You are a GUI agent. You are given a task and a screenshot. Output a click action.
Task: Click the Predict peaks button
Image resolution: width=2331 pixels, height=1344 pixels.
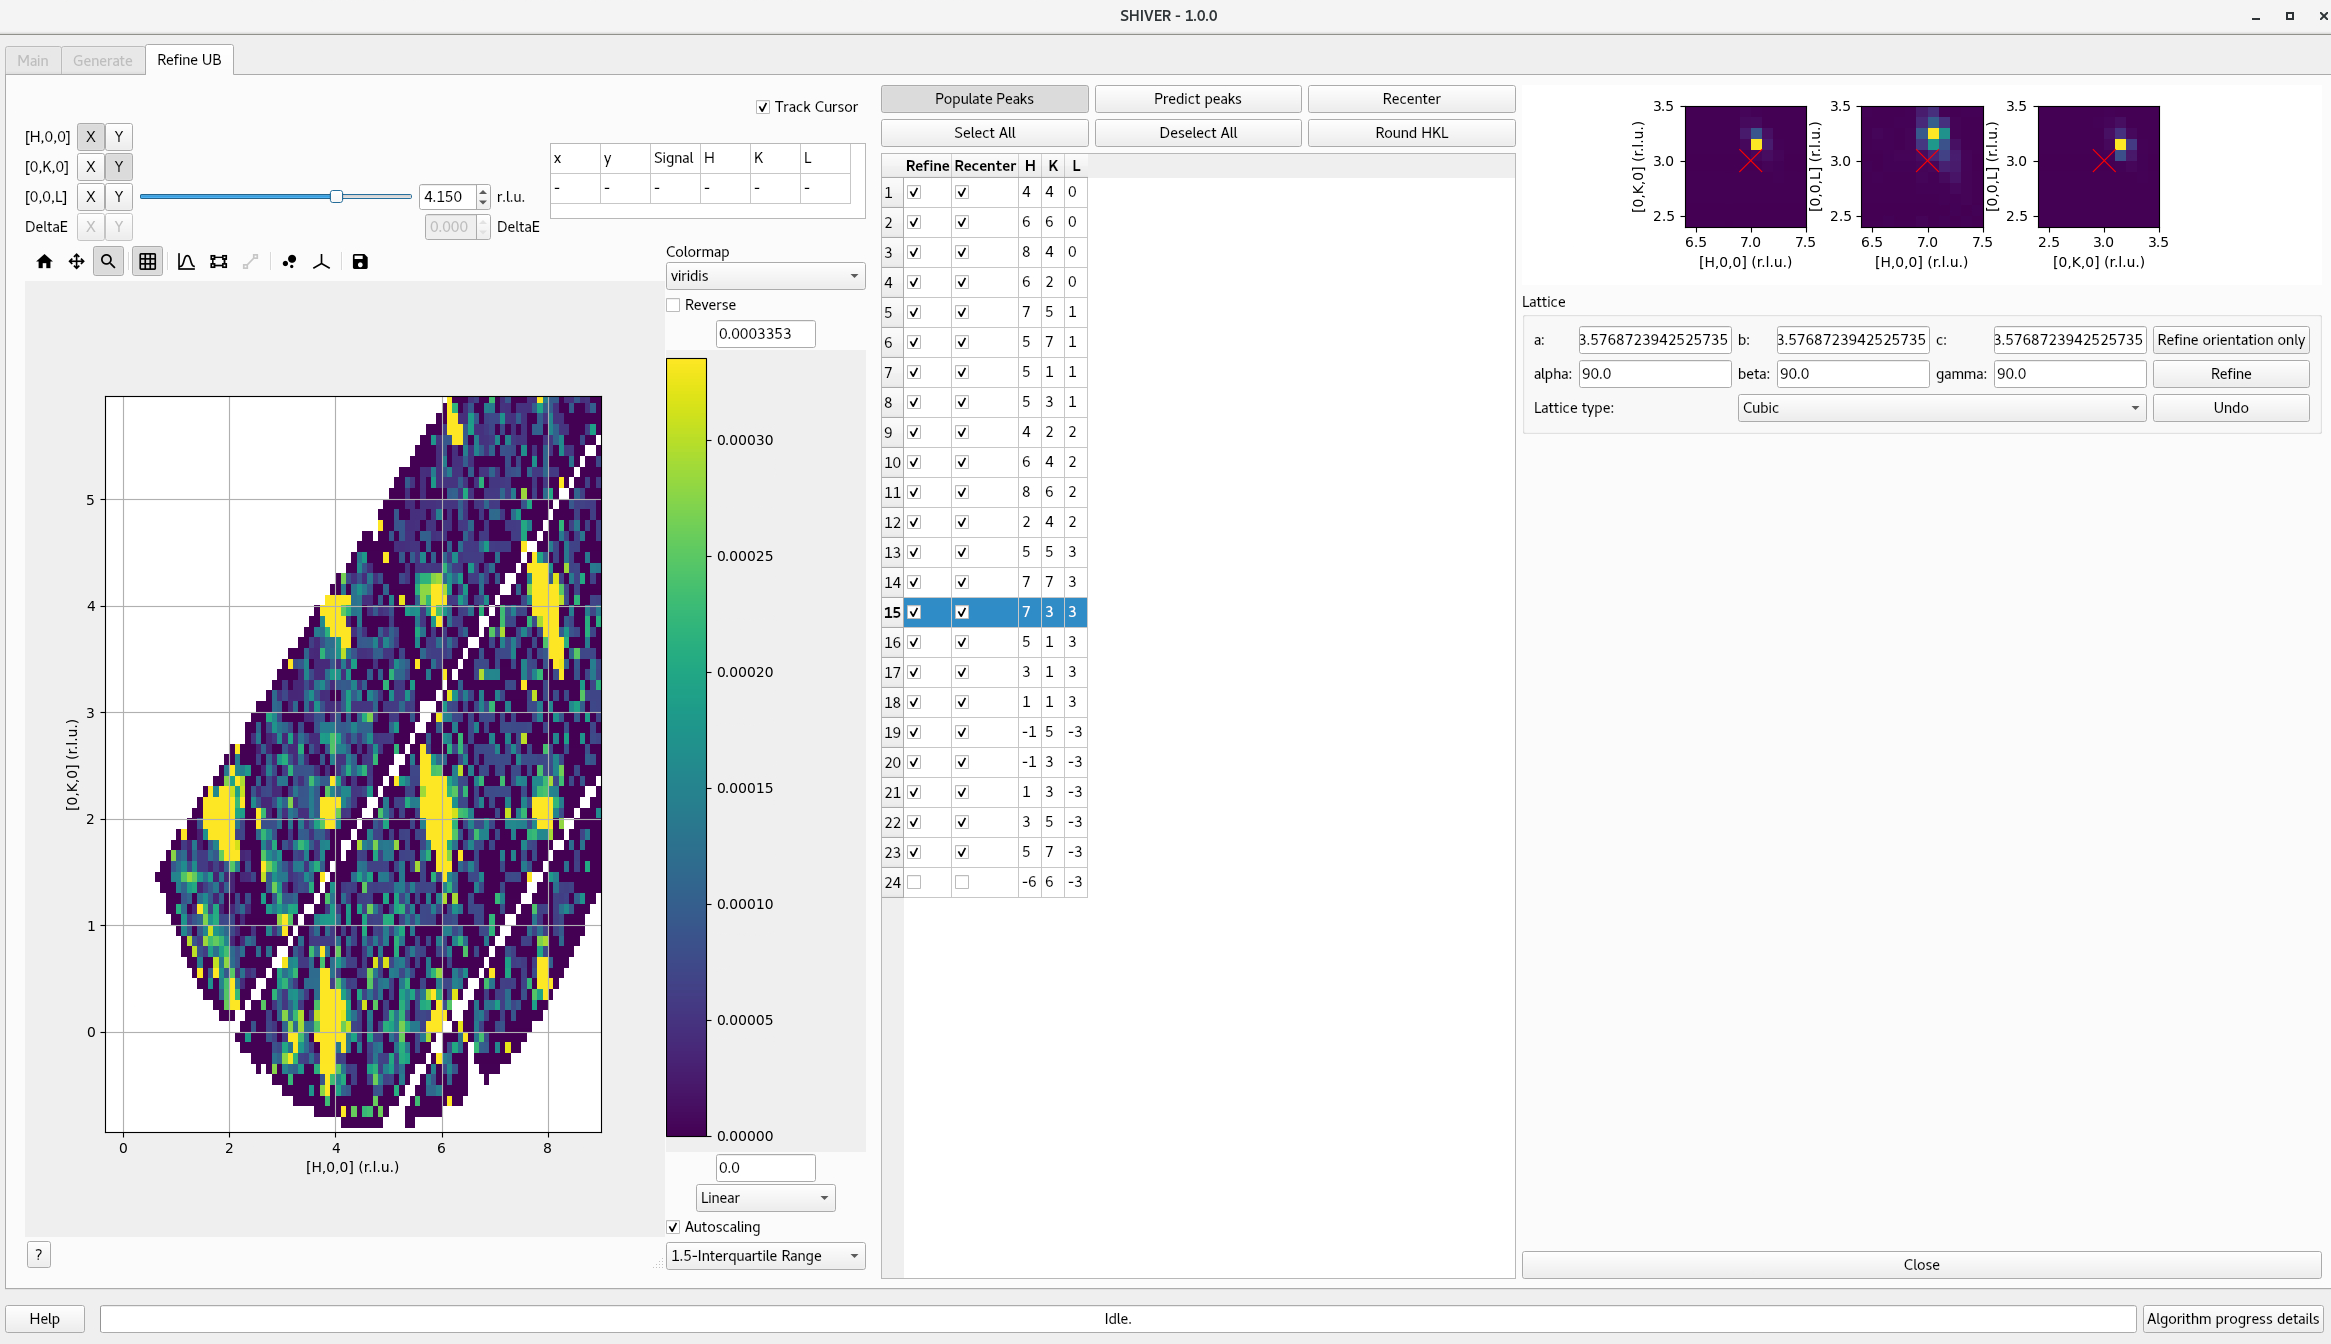(1197, 98)
